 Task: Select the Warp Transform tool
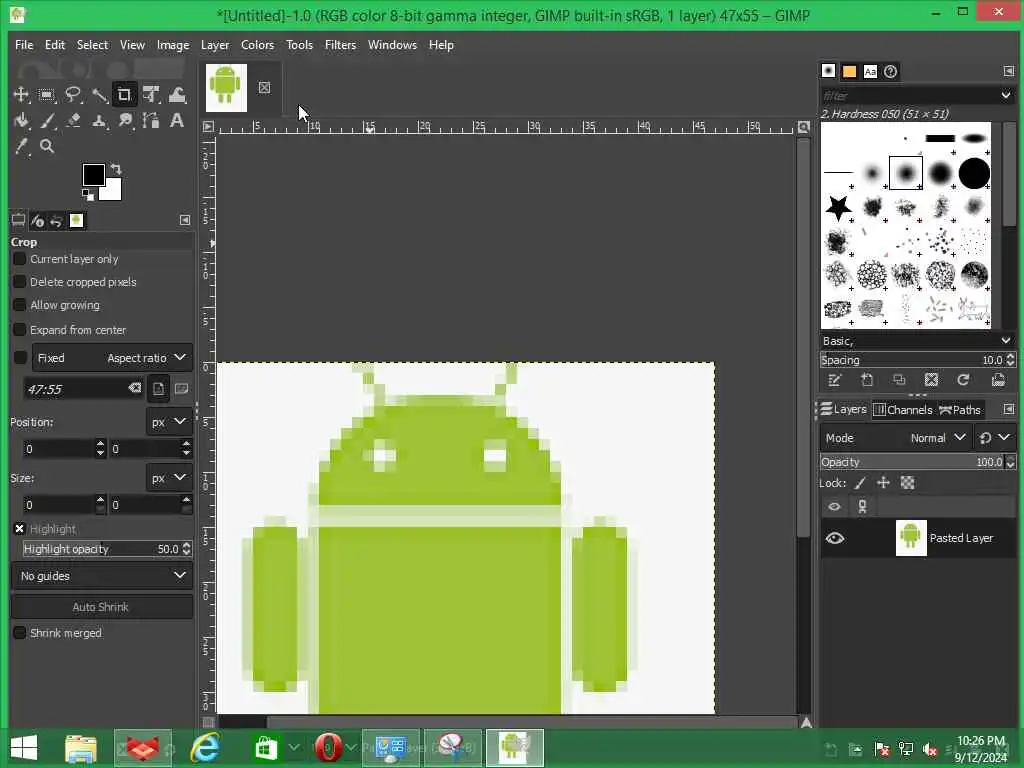pyautogui.click(x=177, y=95)
